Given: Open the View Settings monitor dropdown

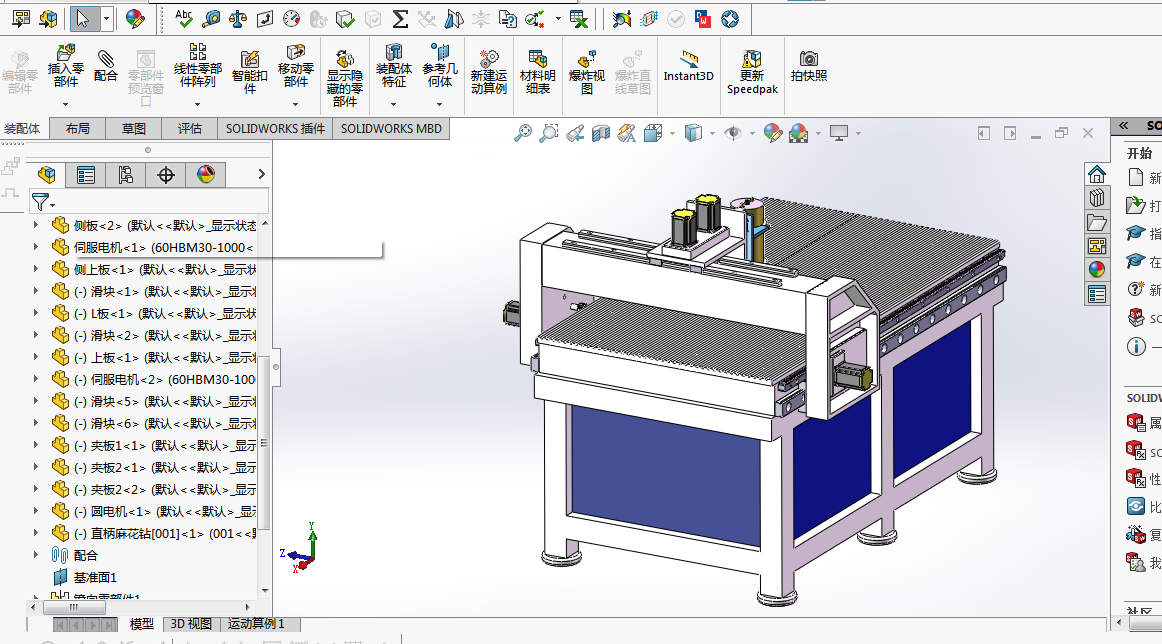Looking at the screenshot, I should click(x=858, y=134).
